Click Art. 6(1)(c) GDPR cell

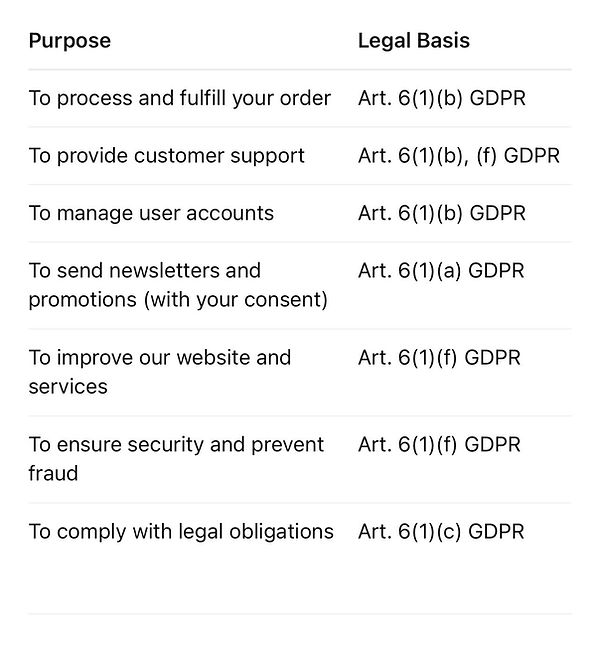coord(441,532)
